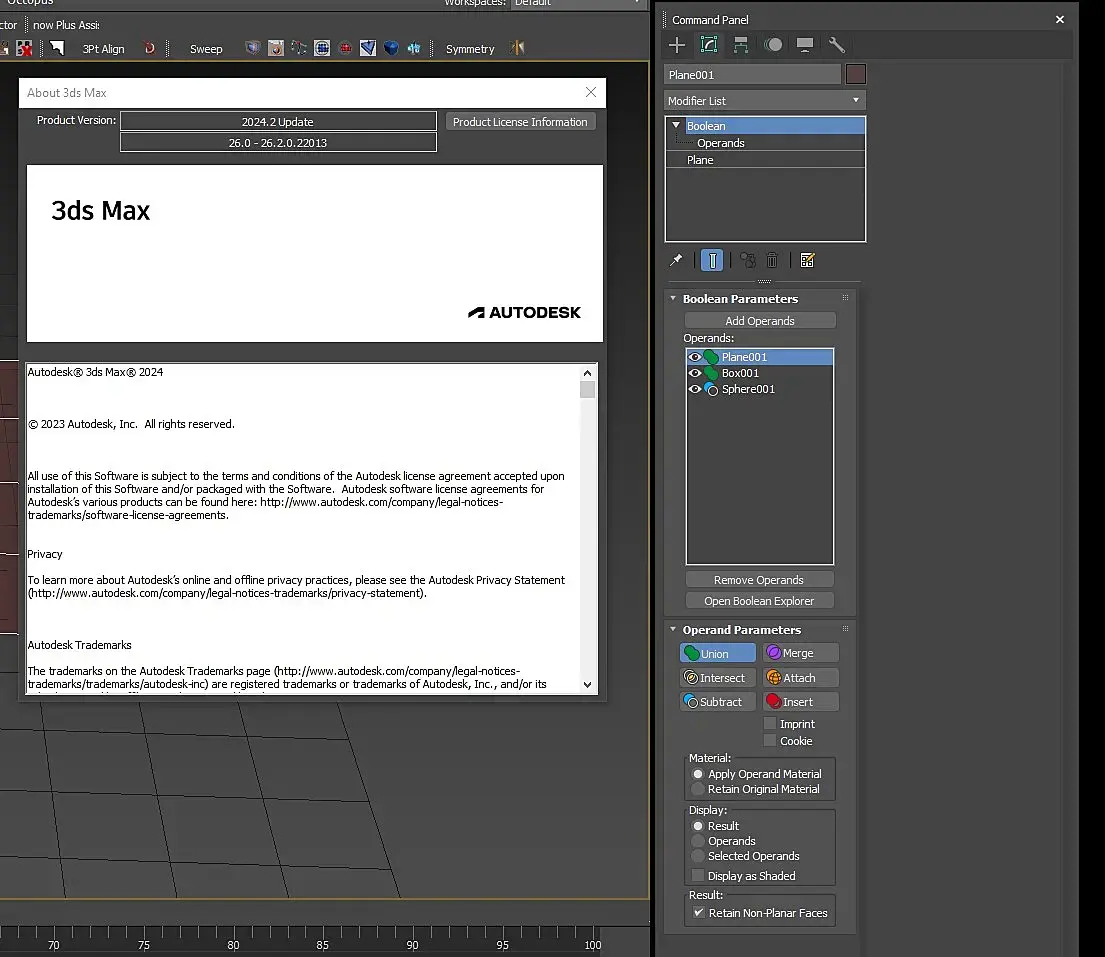Click the red X toolbar icon

click(x=25, y=48)
